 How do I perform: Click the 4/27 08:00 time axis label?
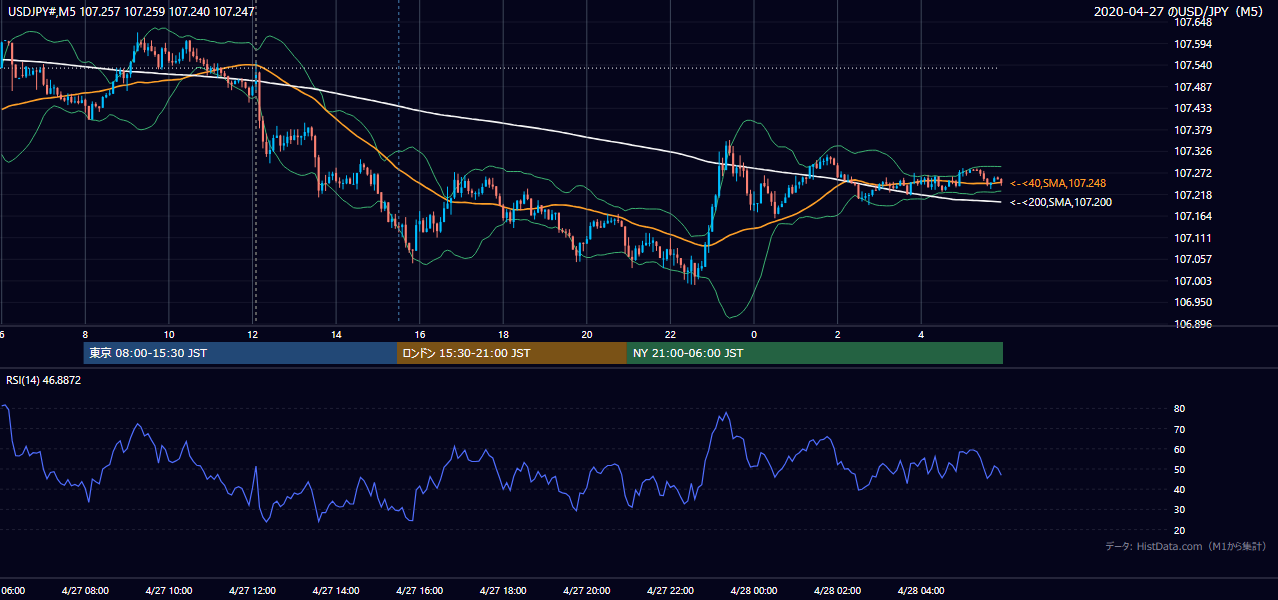pos(85,591)
